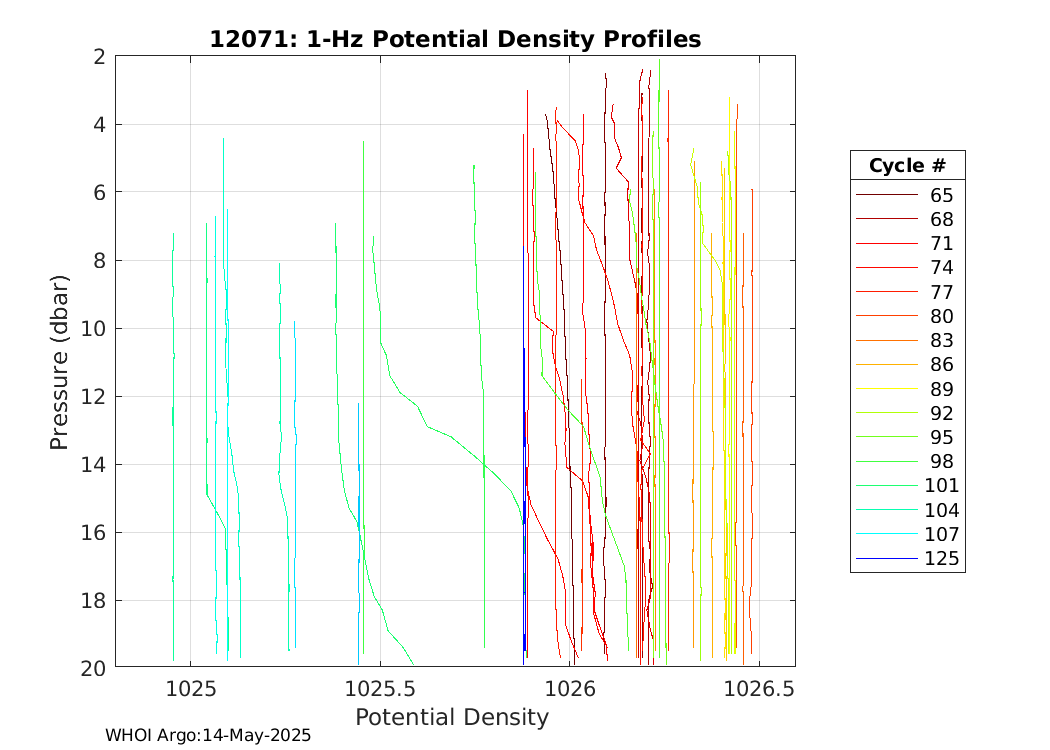
Task: Click the 1025 x-axis tick label
Action: (190, 688)
